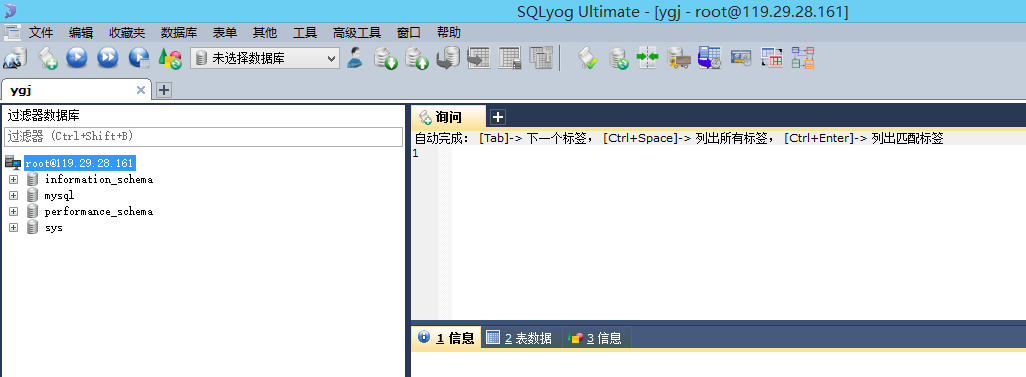Click into the SQL query editor area
This screenshot has height=377, width=1026.
[x=738, y=232]
